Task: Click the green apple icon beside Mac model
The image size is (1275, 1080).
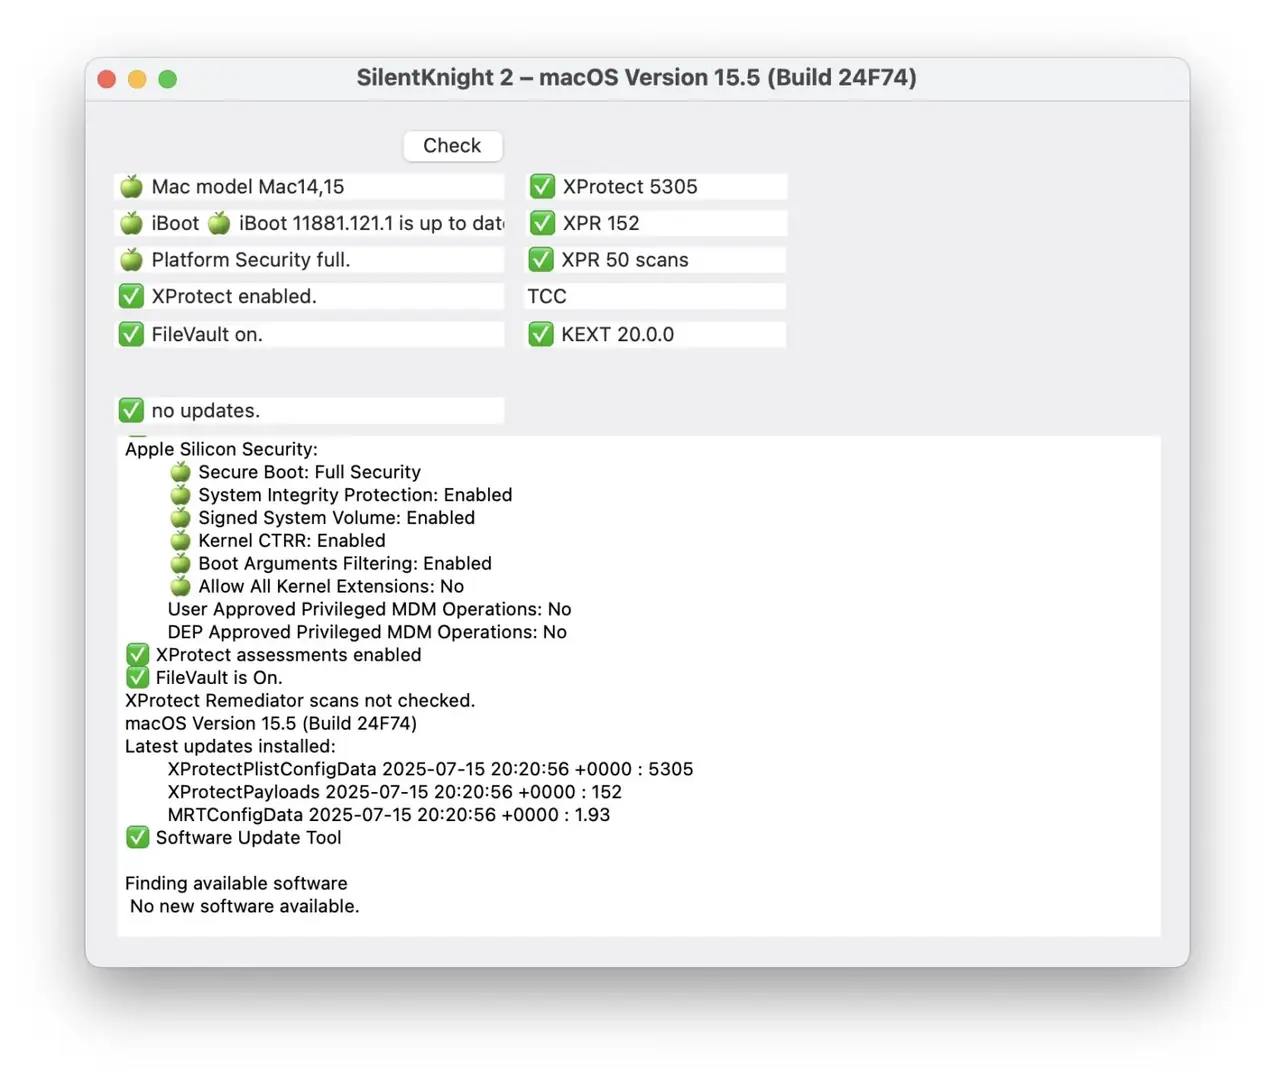Action: (131, 187)
